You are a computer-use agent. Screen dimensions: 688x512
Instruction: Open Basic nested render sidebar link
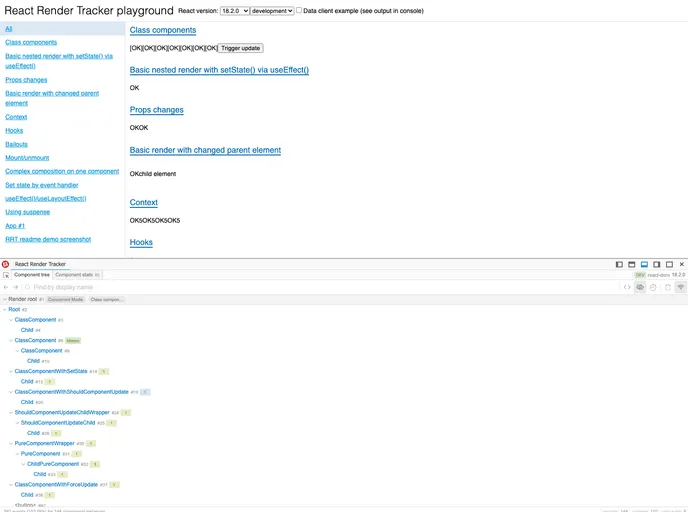point(59,61)
